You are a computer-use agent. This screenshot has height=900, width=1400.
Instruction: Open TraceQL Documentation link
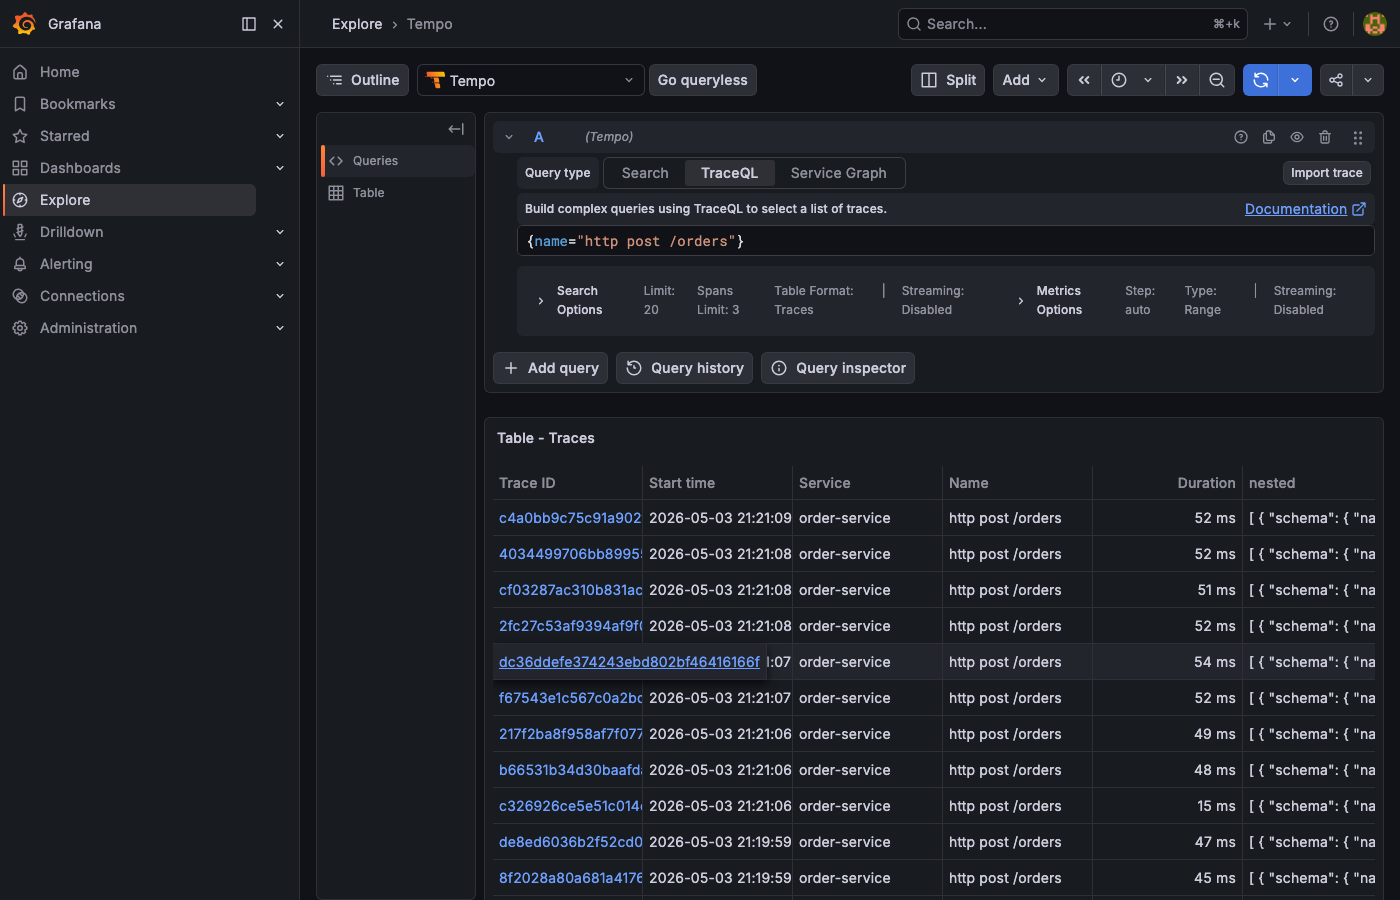1305,209
